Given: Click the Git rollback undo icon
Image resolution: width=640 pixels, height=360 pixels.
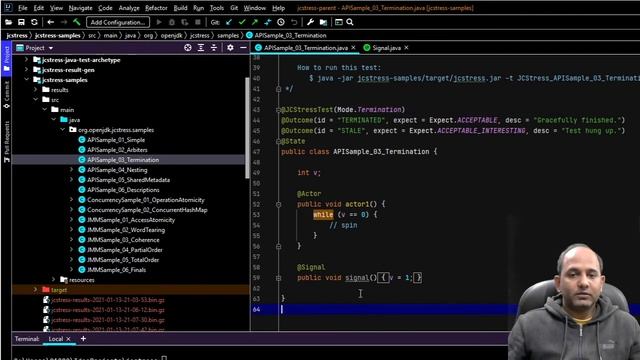Looking at the screenshot, I should [294, 22].
